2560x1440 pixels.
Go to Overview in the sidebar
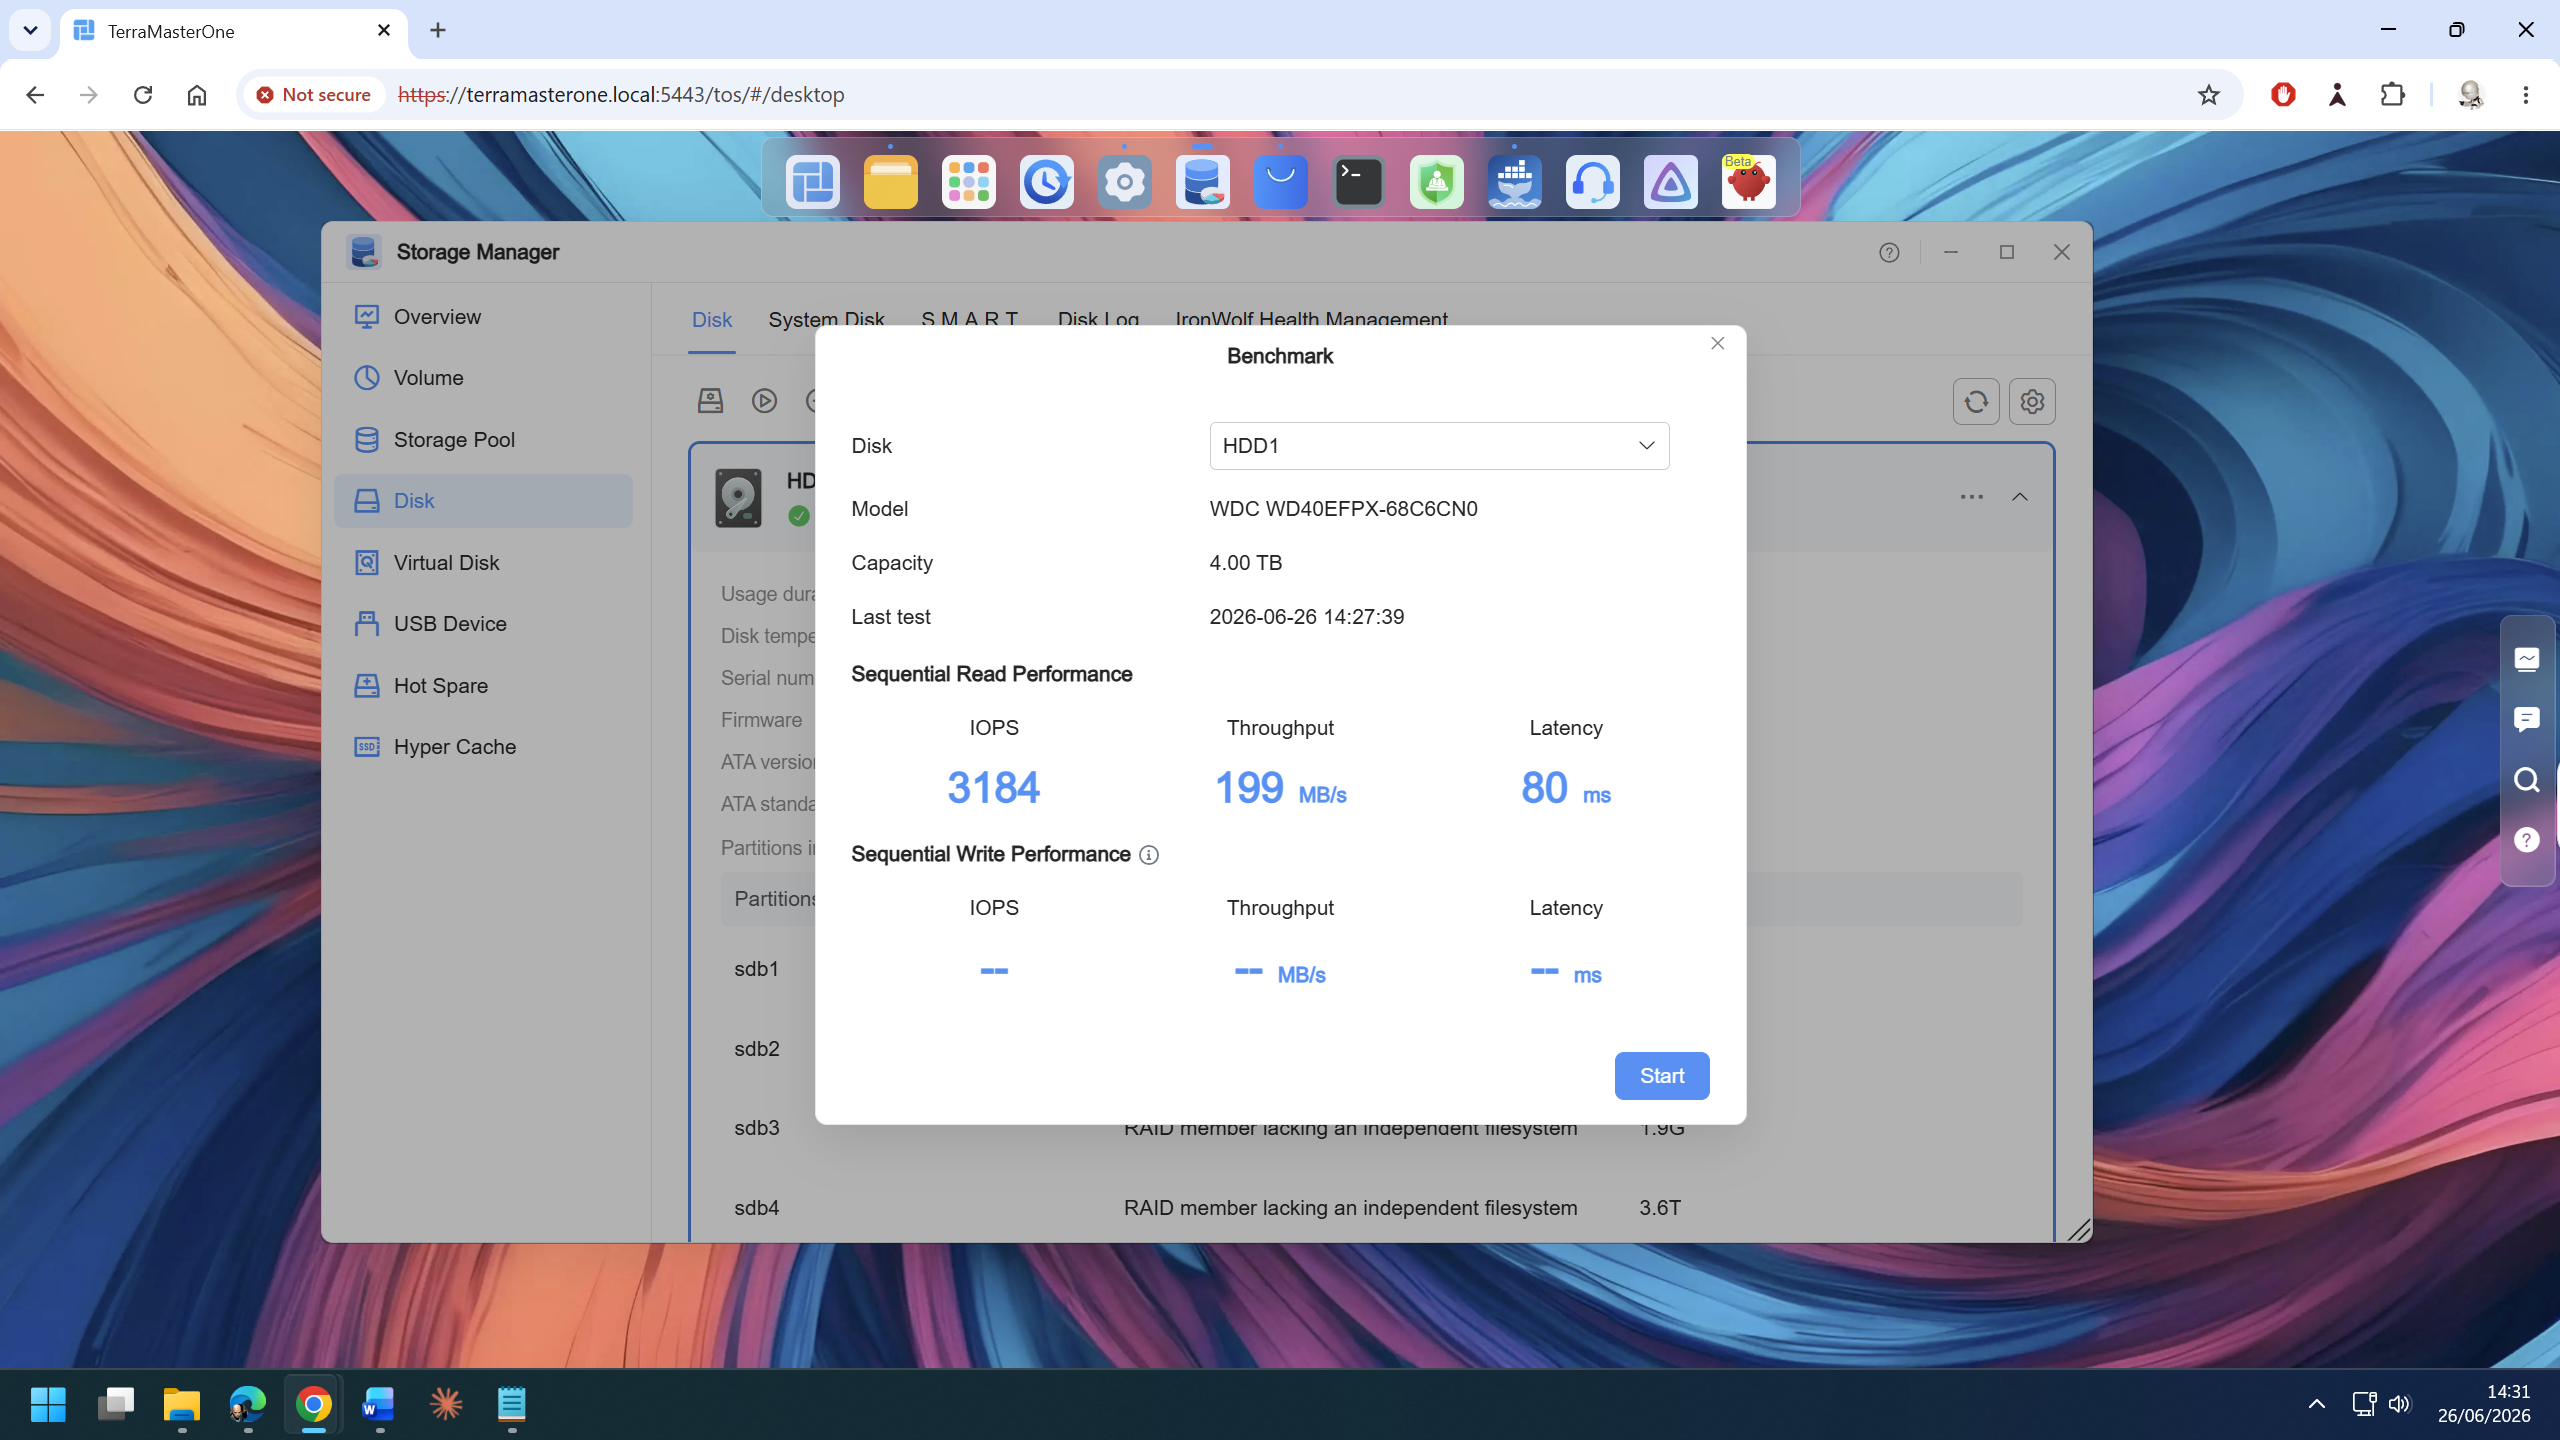(x=484, y=317)
